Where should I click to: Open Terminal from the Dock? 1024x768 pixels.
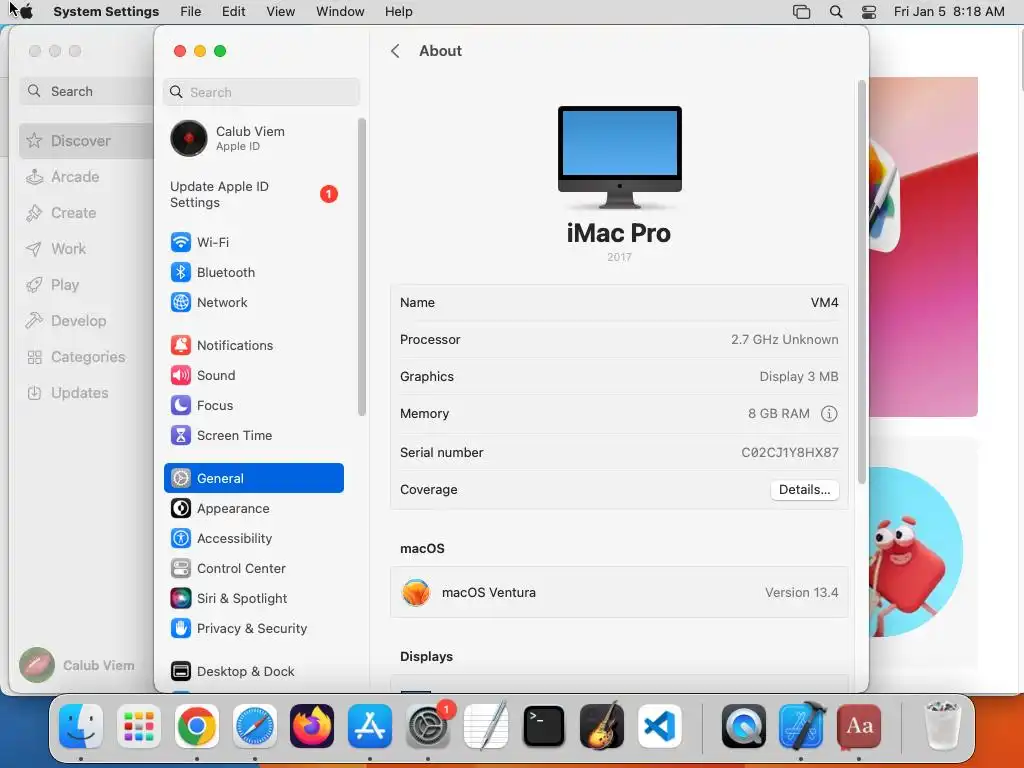[x=543, y=726]
